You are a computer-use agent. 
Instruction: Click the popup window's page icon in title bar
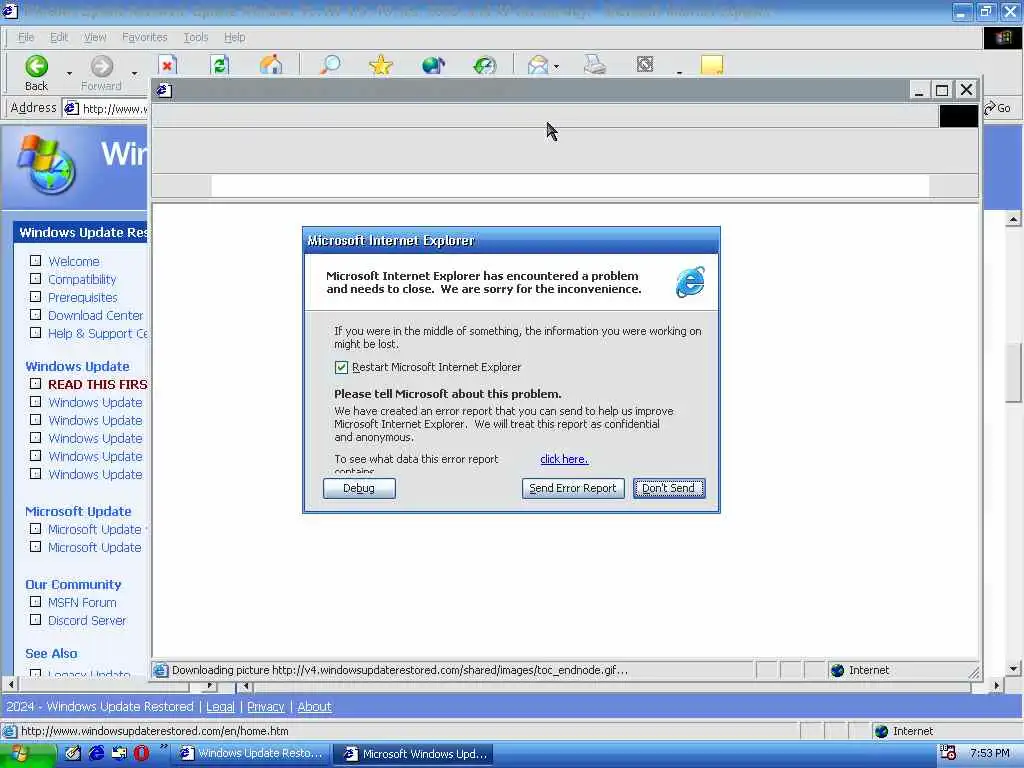point(164,90)
